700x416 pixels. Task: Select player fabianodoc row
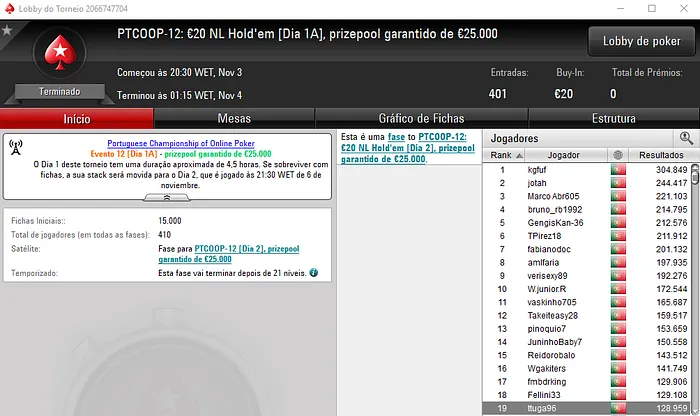[587, 249]
